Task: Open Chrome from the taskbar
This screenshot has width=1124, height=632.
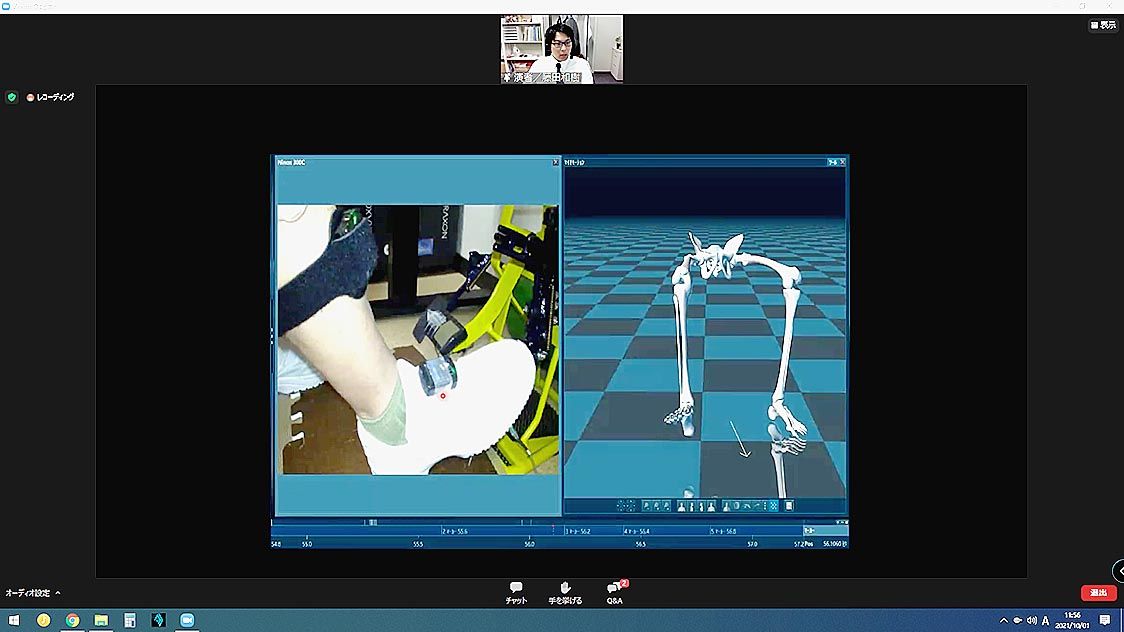Action: click(x=72, y=620)
